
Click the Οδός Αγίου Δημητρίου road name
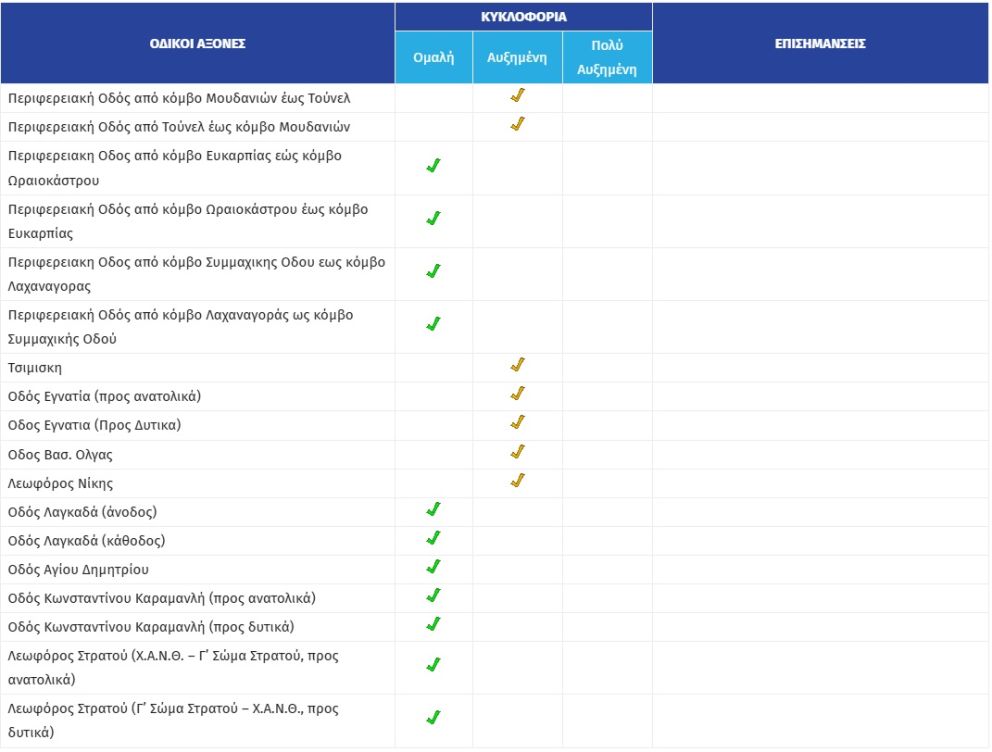78,570
